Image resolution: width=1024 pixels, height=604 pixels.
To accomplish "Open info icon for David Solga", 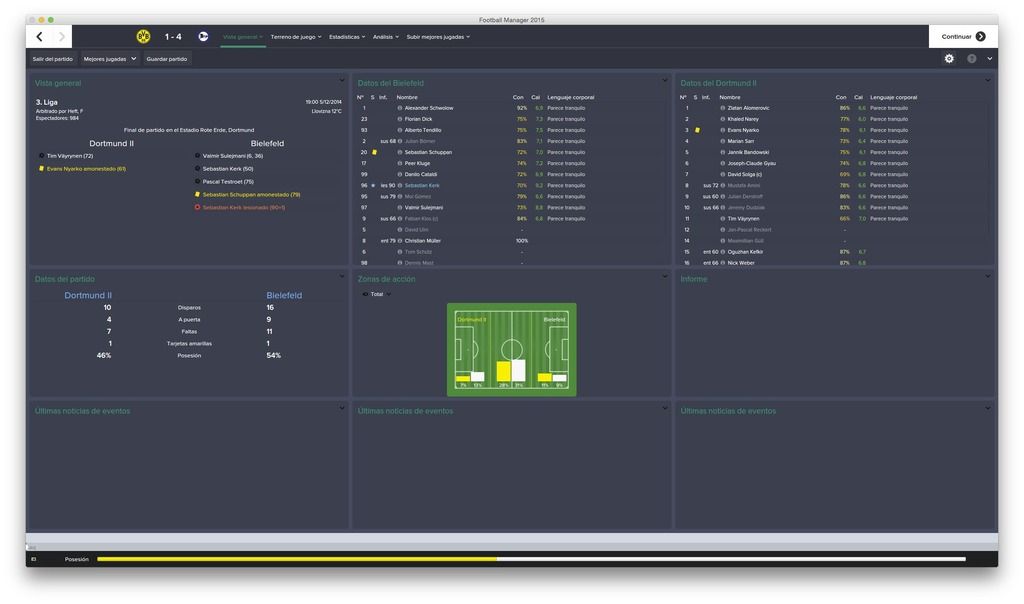I will 723,175.
